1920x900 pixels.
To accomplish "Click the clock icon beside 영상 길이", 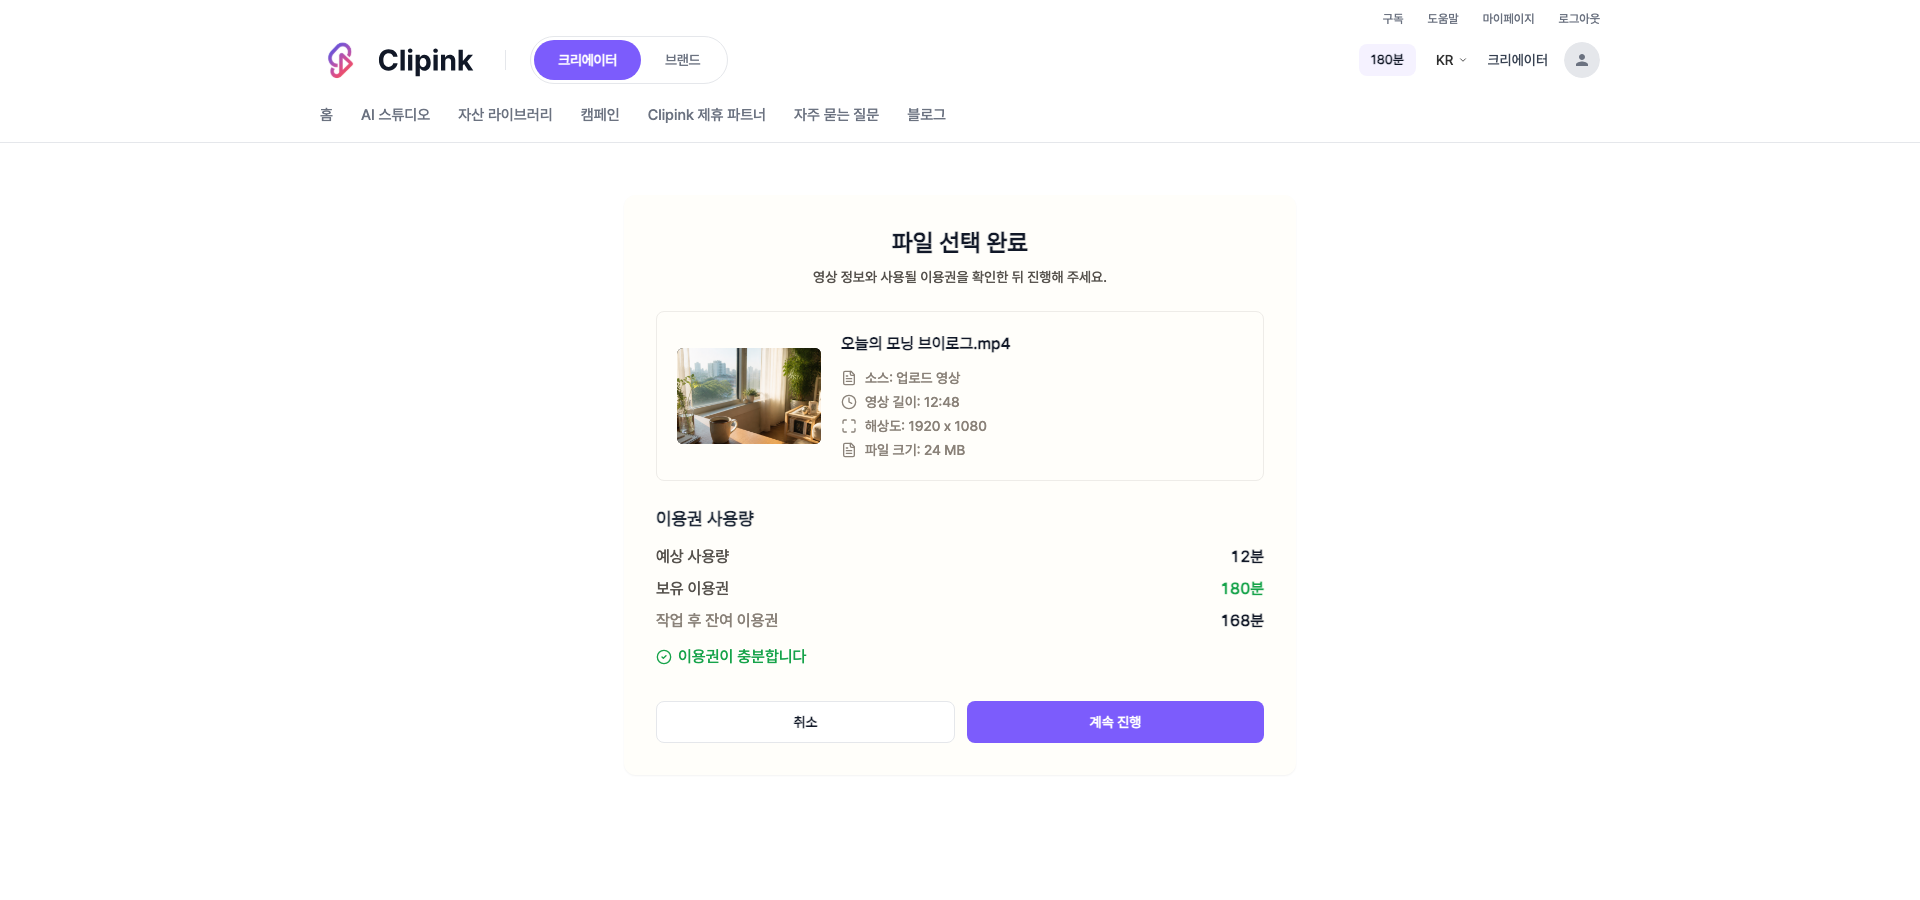I will tap(849, 402).
